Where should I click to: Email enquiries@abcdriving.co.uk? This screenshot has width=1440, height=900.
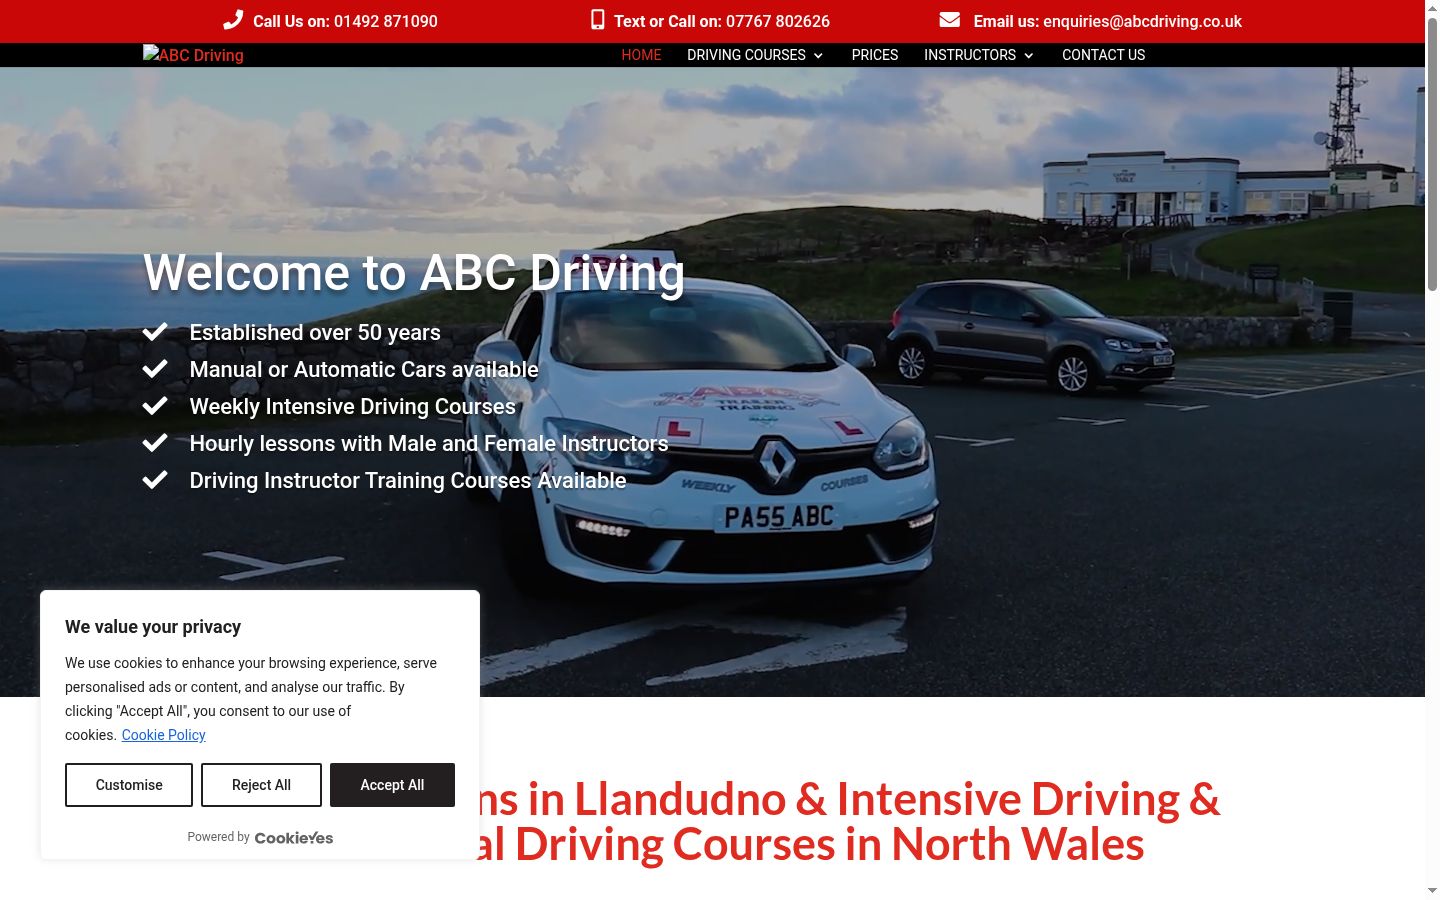point(1142,21)
